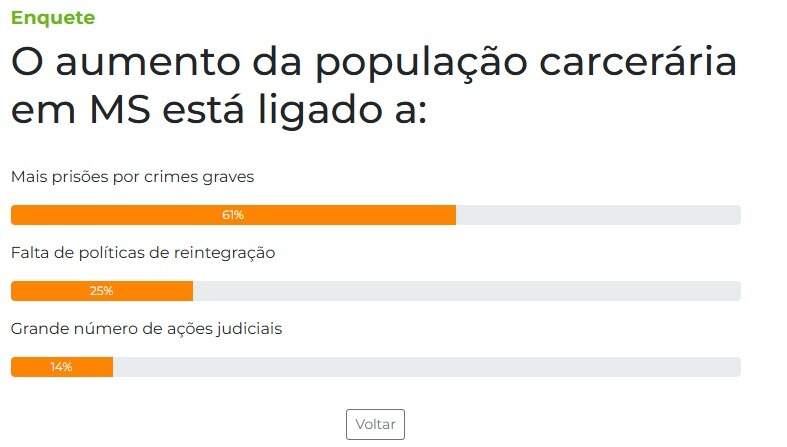The image size is (787, 447).
Task: Click gray unfilled part of reintegração bar
Action: pyautogui.click(x=467, y=291)
